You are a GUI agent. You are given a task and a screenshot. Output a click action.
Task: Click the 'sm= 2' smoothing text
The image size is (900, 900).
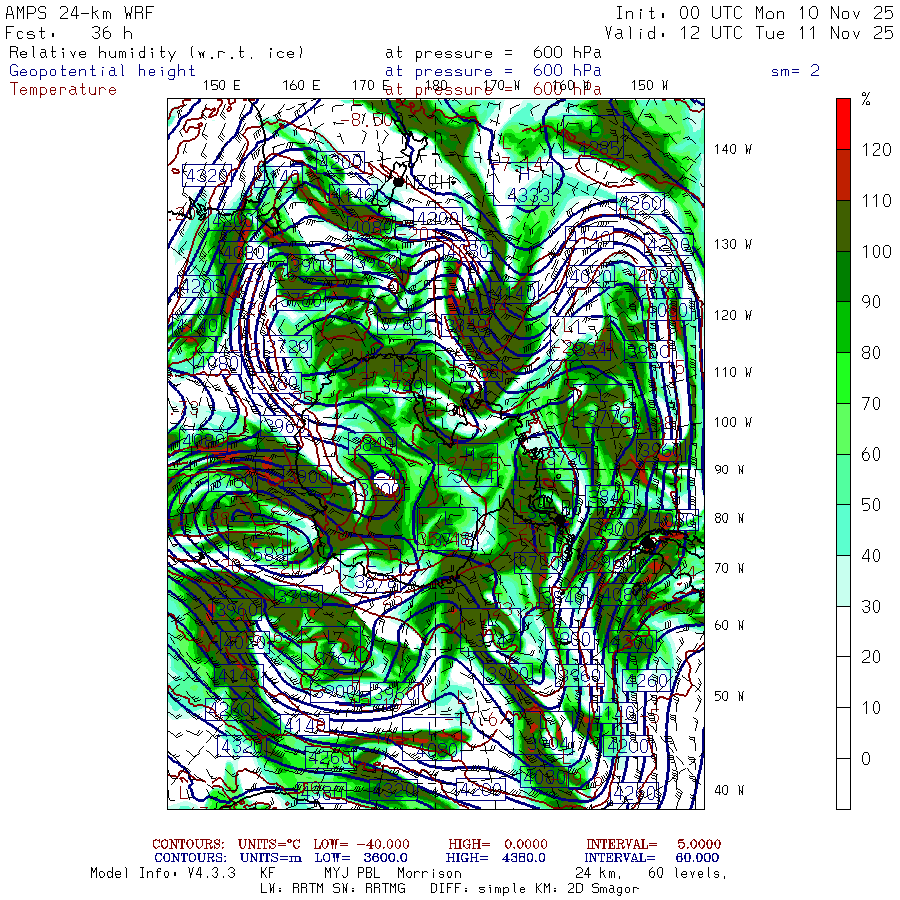click(795, 71)
